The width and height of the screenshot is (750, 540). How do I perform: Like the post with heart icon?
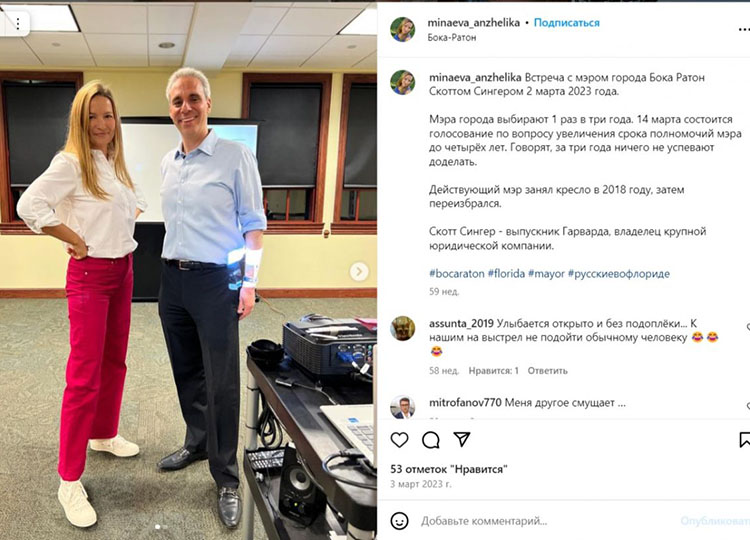399,440
